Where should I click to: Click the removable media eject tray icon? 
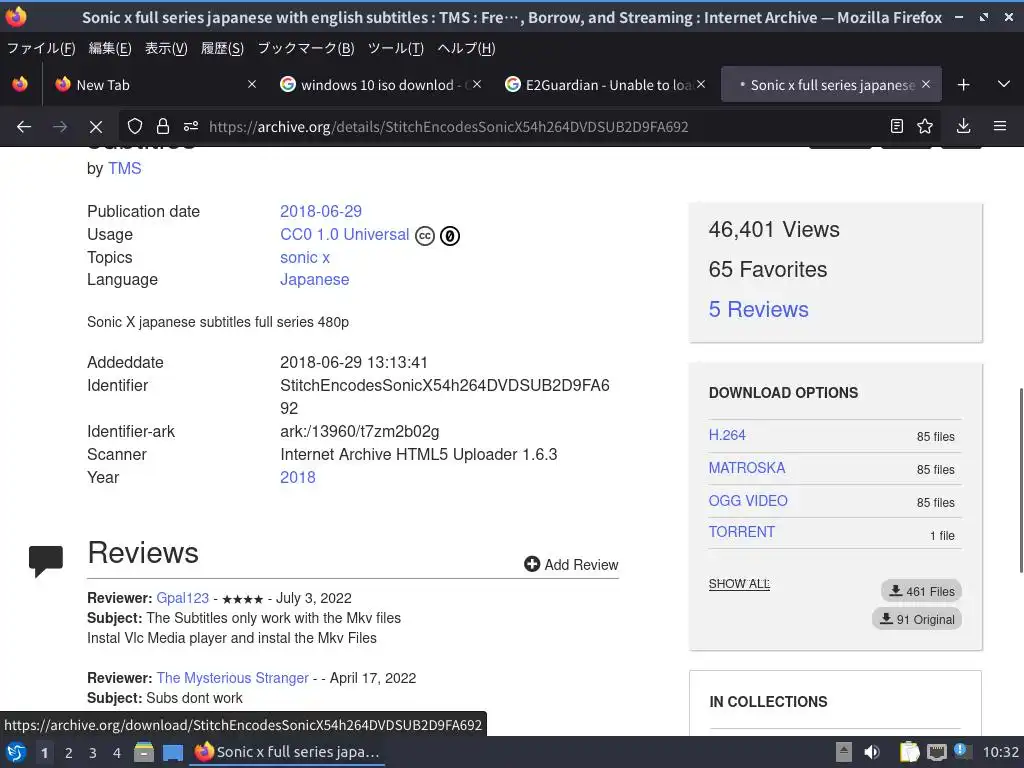click(844, 752)
